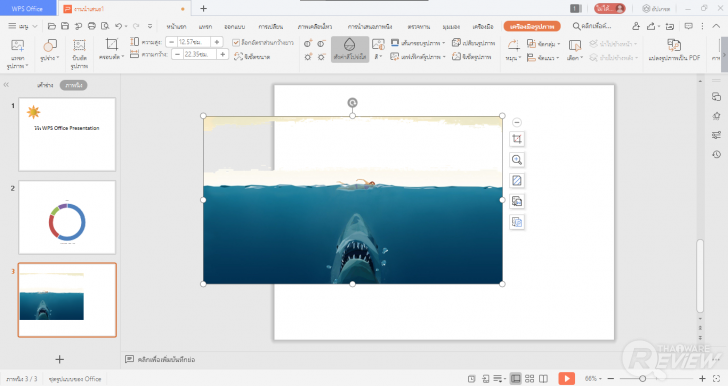Open the history icon in the right sidebar
The width and height of the screenshot is (728, 386).
(716, 154)
